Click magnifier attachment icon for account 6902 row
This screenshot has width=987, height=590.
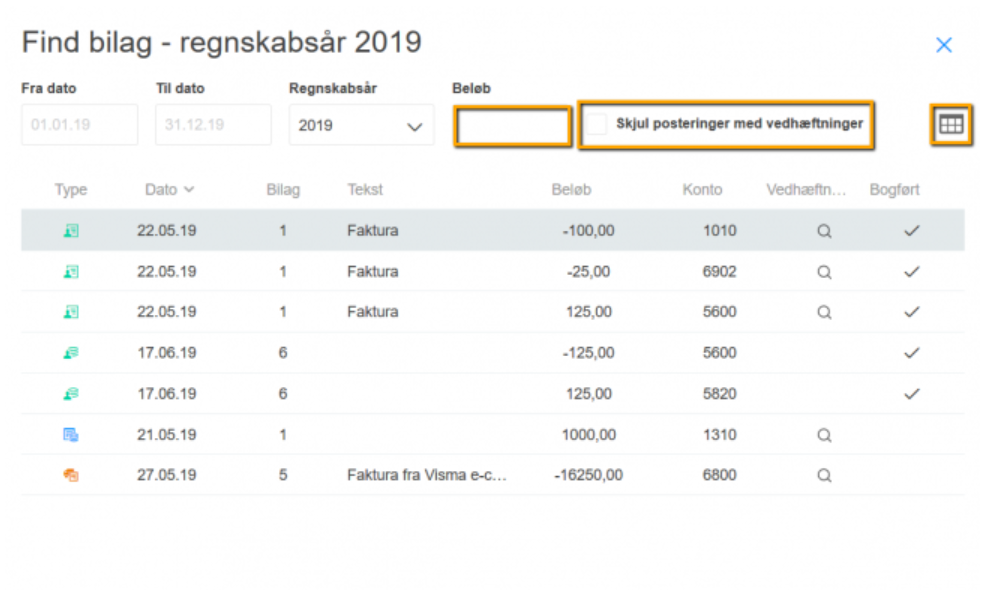click(x=824, y=272)
